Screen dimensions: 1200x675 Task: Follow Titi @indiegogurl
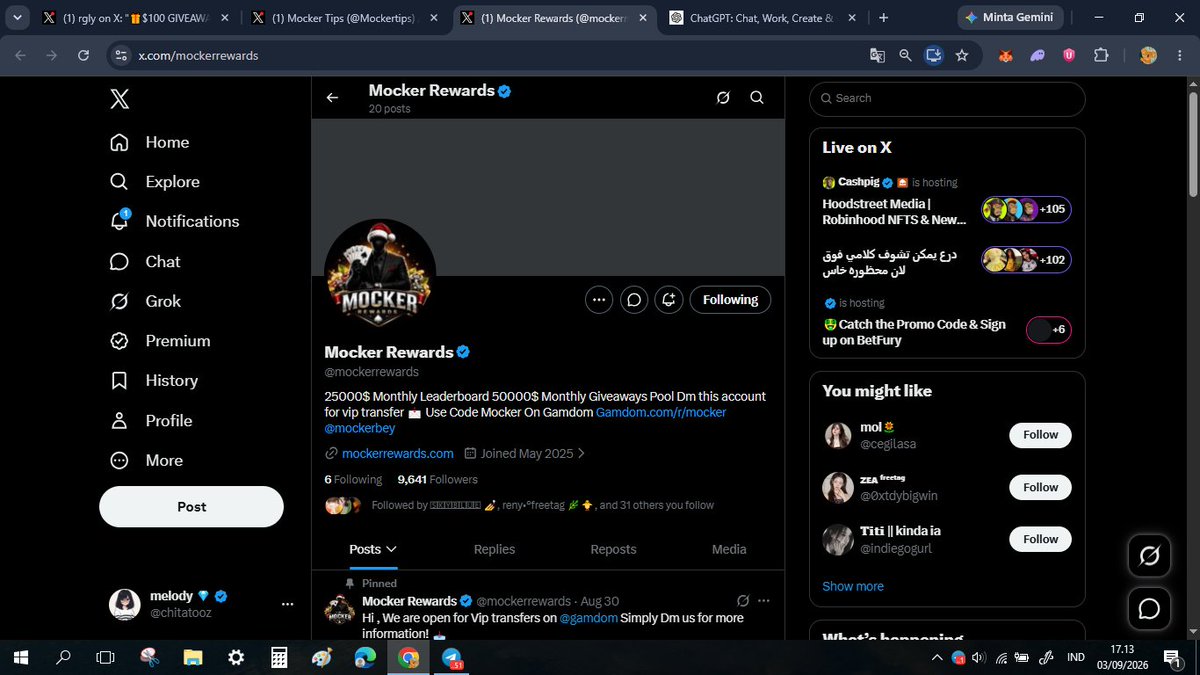coord(1040,539)
